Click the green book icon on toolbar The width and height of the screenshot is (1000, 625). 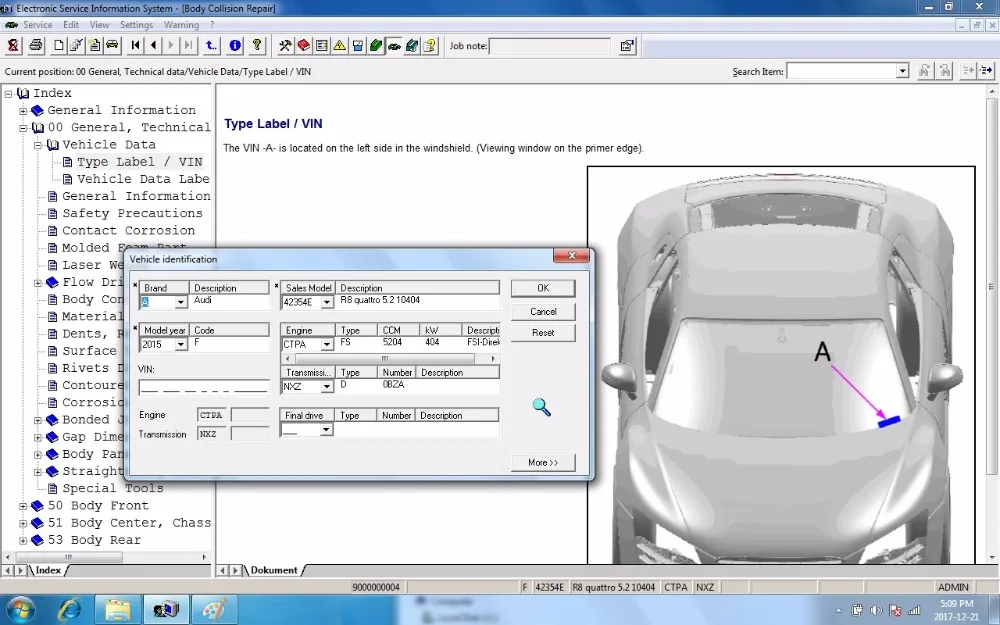coord(375,45)
